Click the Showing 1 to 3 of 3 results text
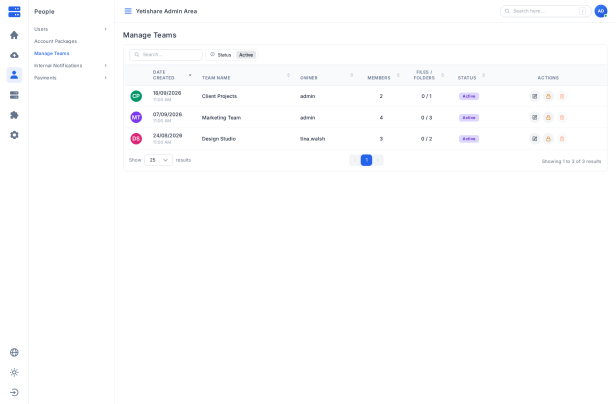616x404 pixels. (x=571, y=161)
